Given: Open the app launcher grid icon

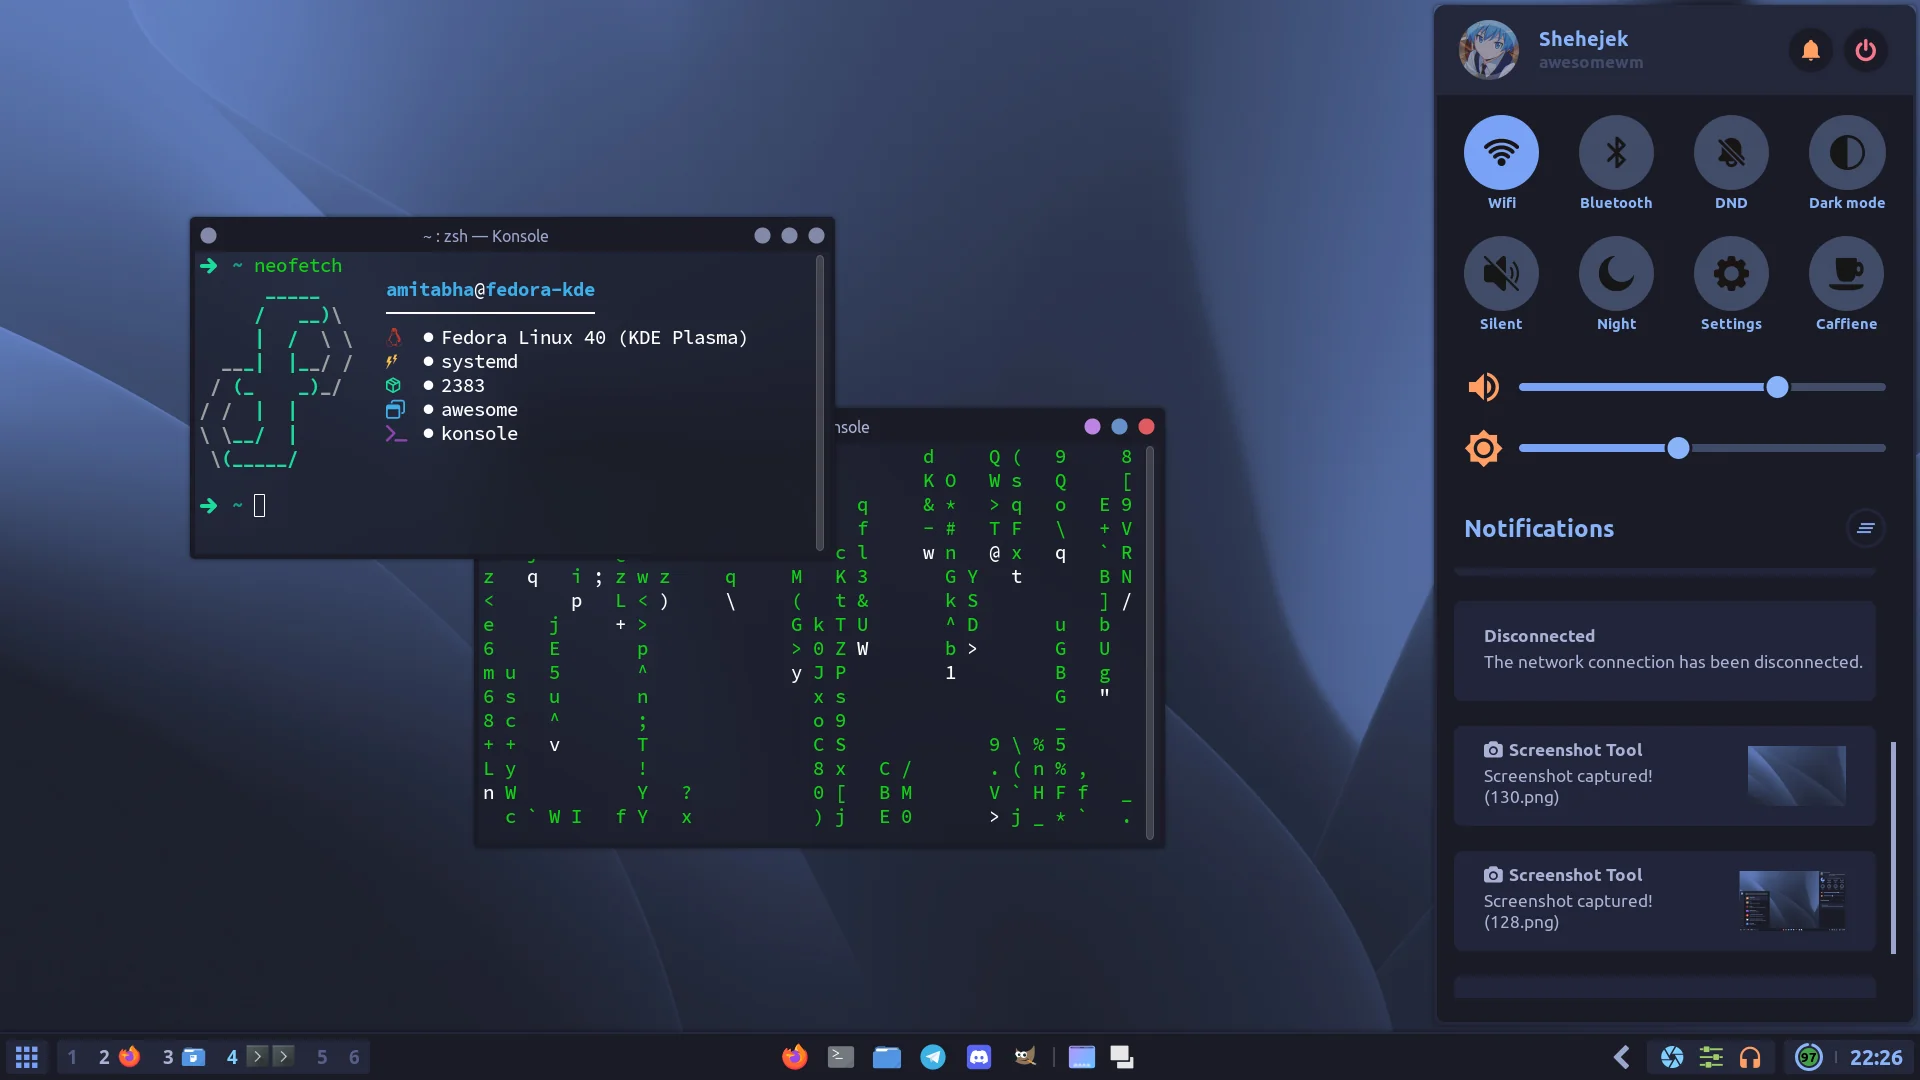Looking at the screenshot, I should pos(27,1056).
